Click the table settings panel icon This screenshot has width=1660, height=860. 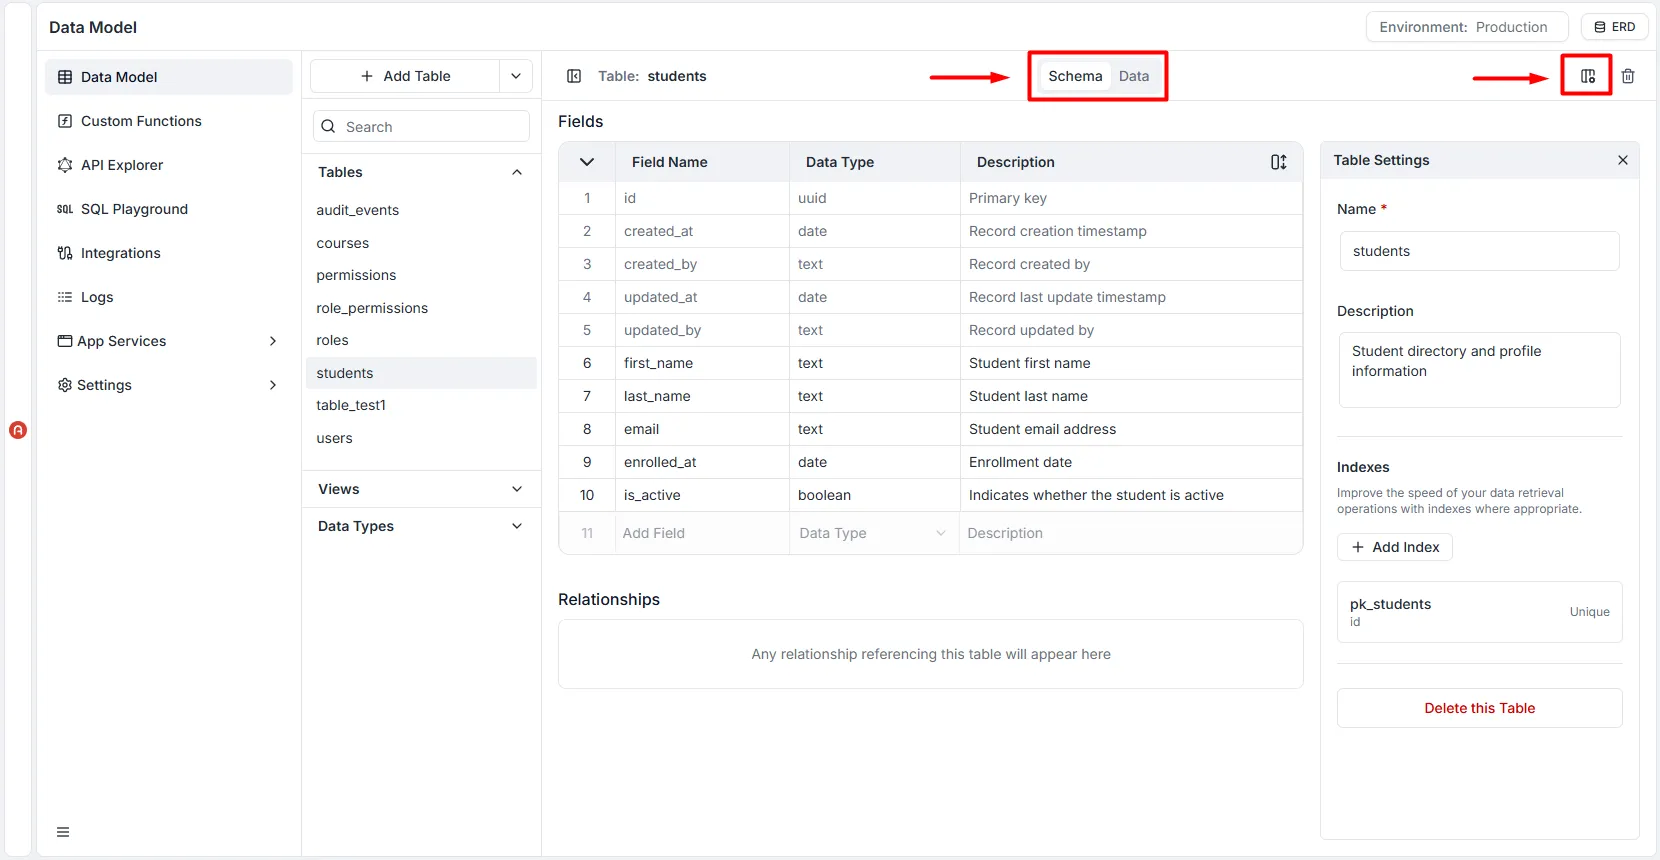coord(1587,76)
